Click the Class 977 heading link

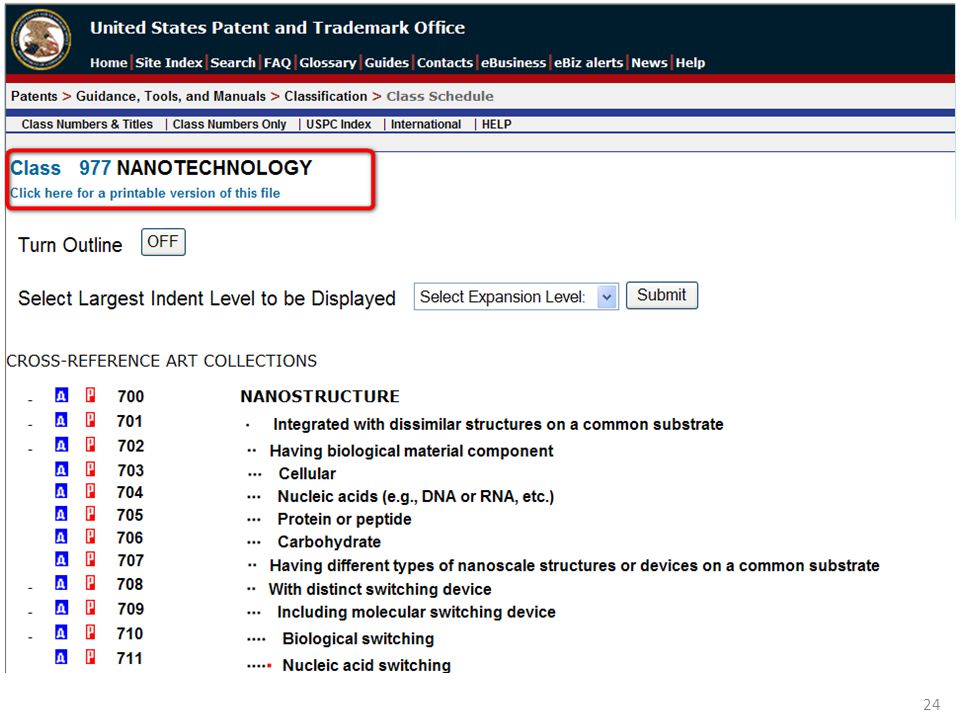(x=60, y=168)
